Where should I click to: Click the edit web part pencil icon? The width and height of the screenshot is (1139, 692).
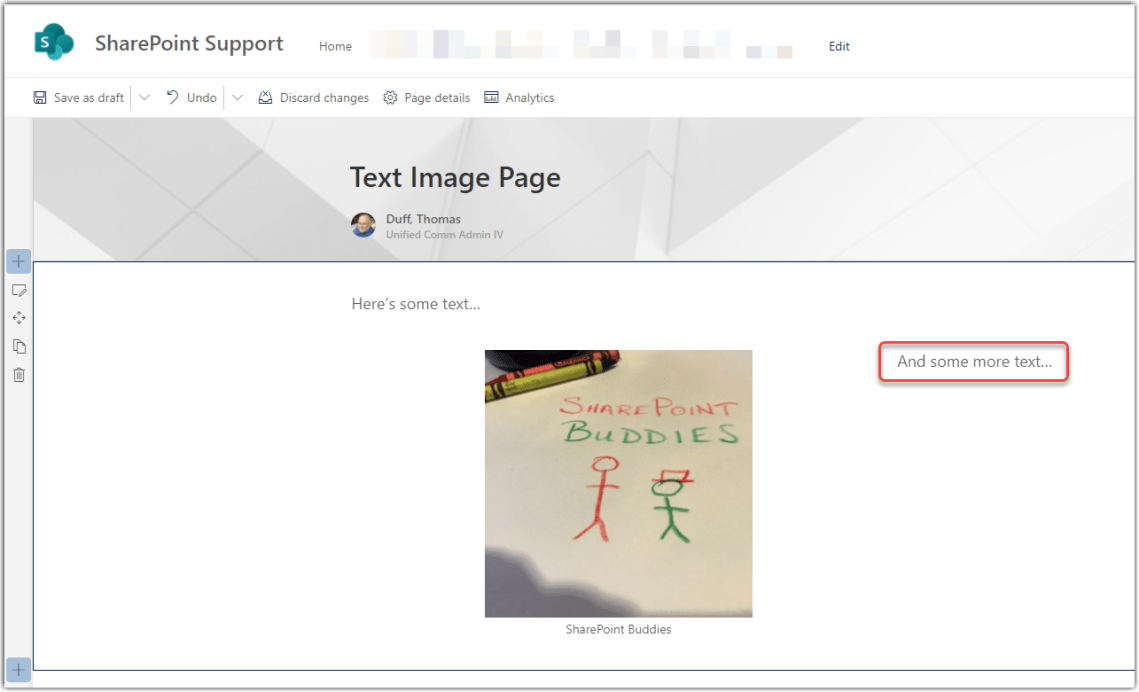pyautogui.click(x=18, y=290)
